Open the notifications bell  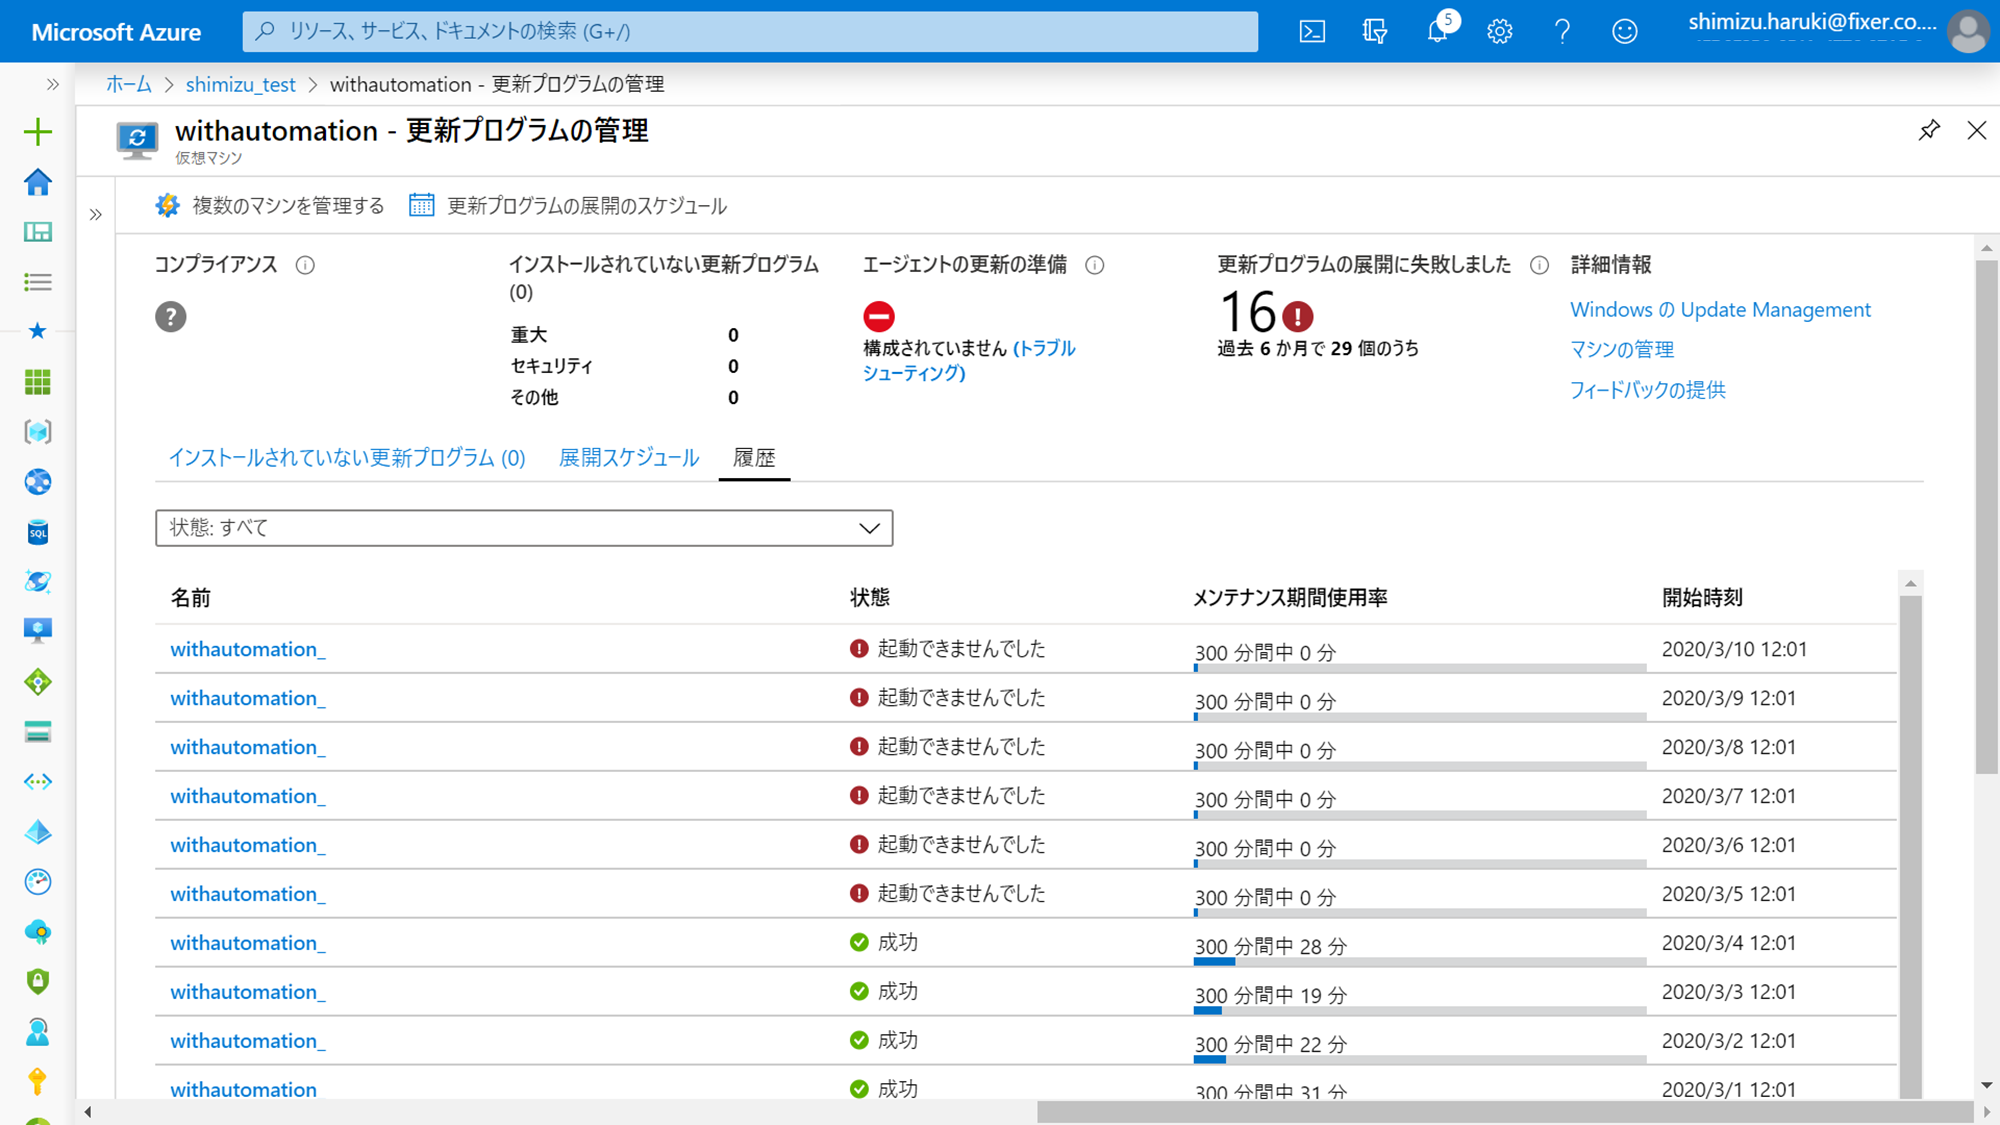point(1437,31)
